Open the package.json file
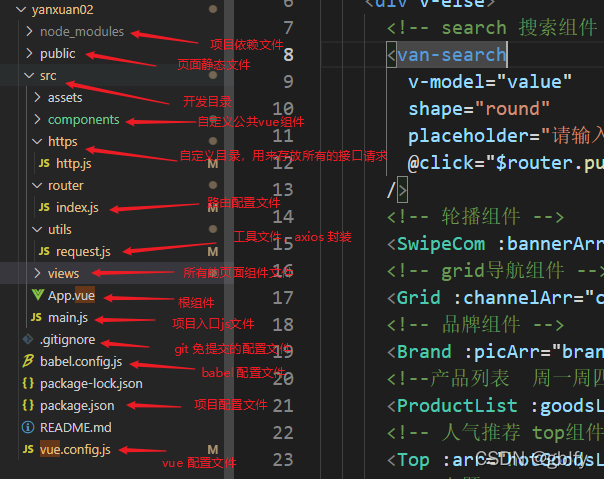The height and width of the screenshot is (479, 604). tap(77, 405)
